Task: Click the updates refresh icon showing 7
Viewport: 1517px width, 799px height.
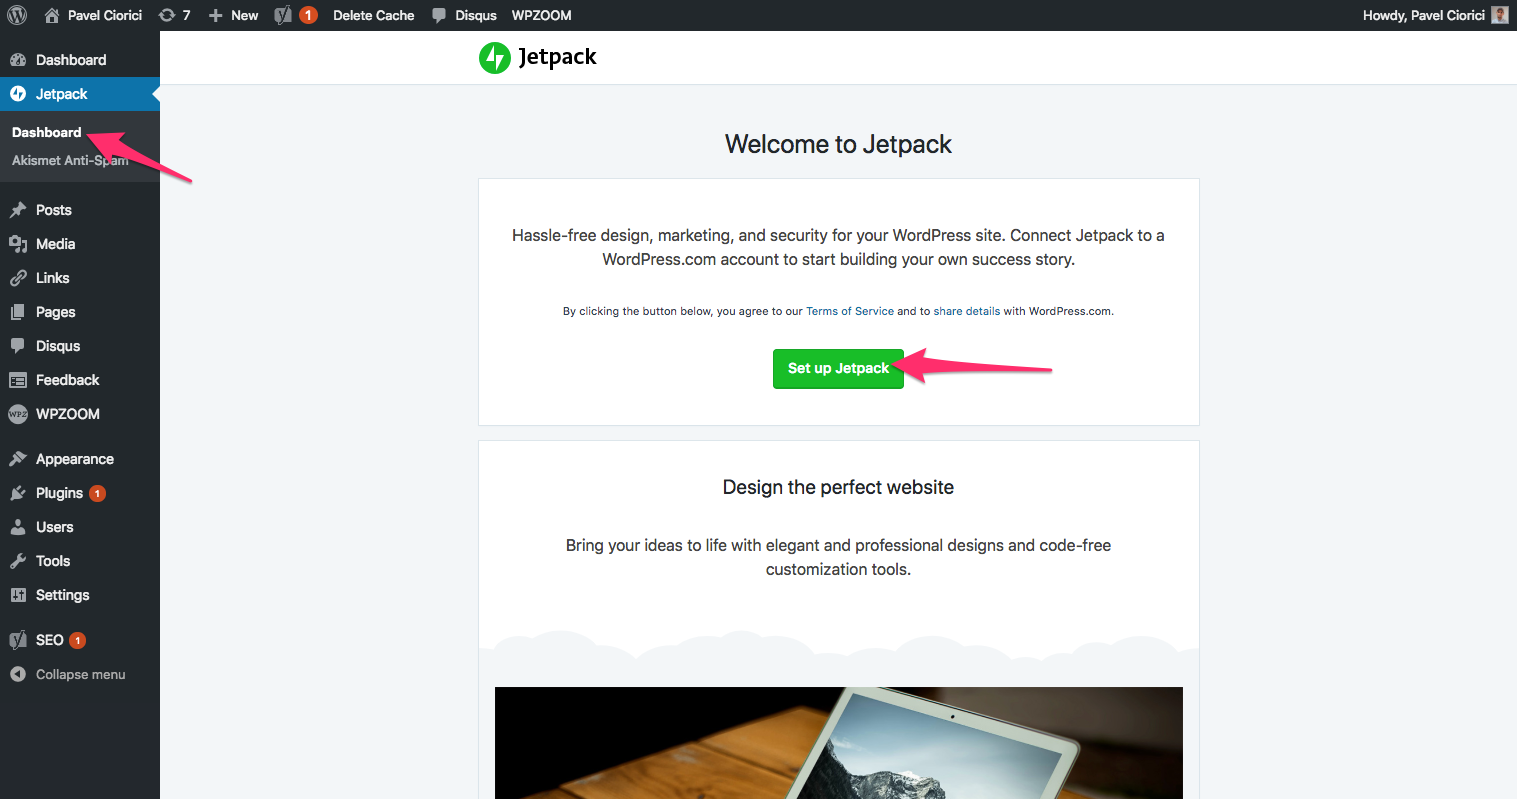Action: [167, 15]
